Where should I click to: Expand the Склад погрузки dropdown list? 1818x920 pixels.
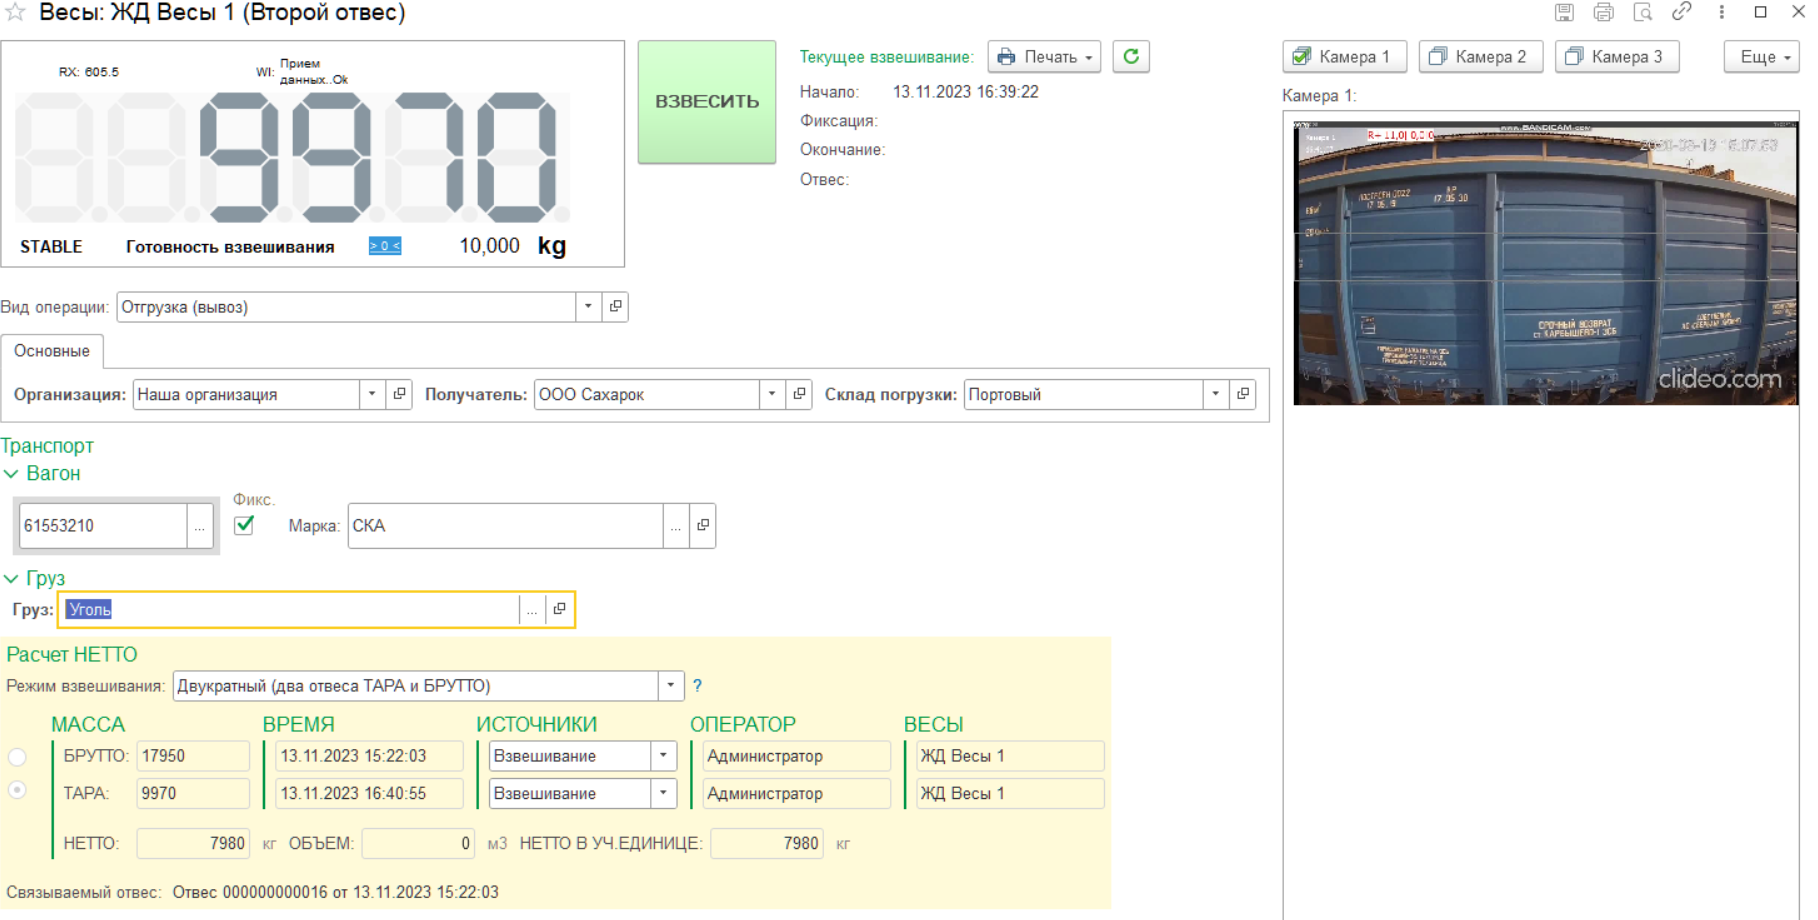[1215, 394]
